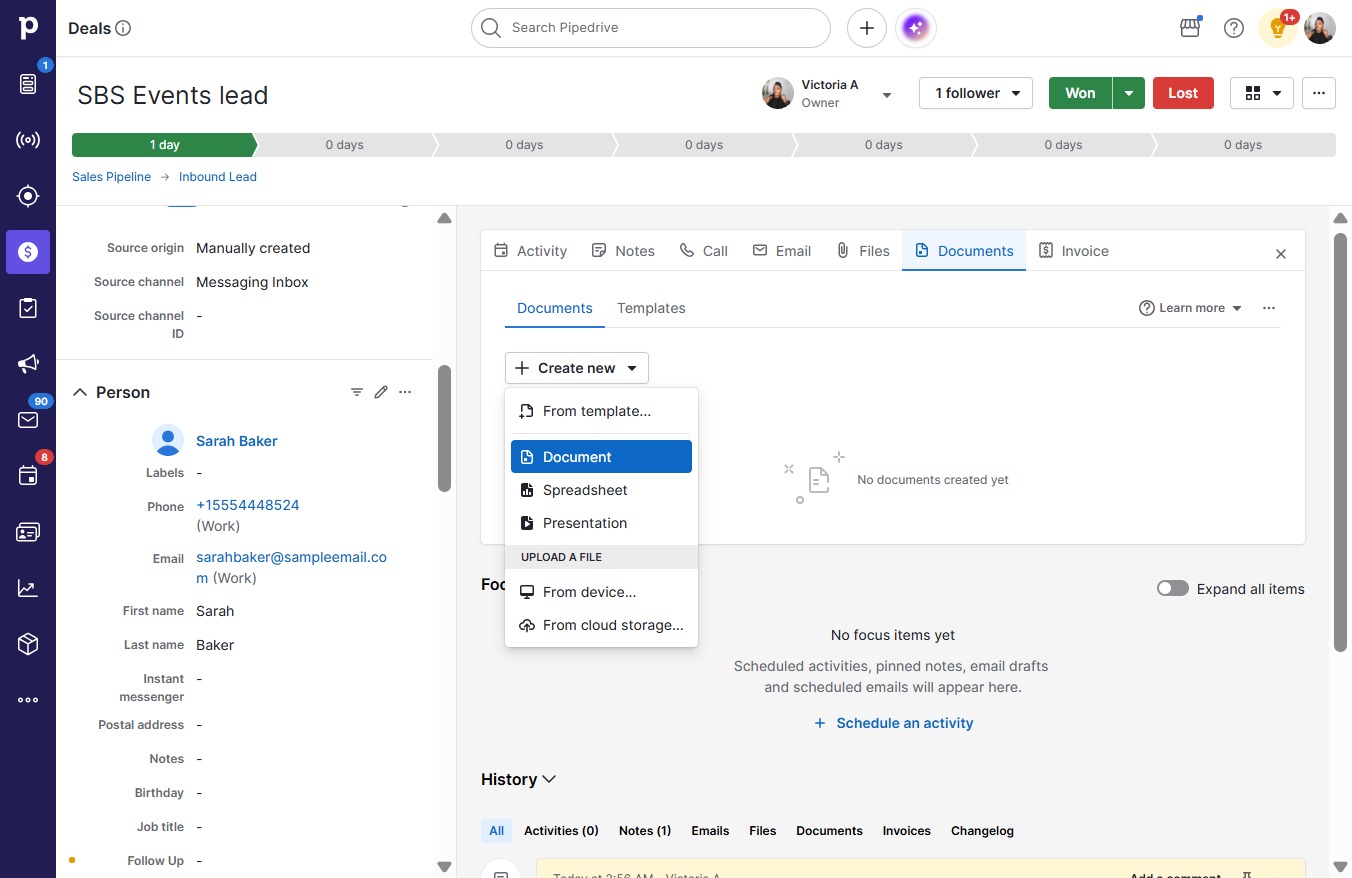This screenshot has width=1352, height=878.
Task: Select Document from Create new menu
Action: [601, 457]
